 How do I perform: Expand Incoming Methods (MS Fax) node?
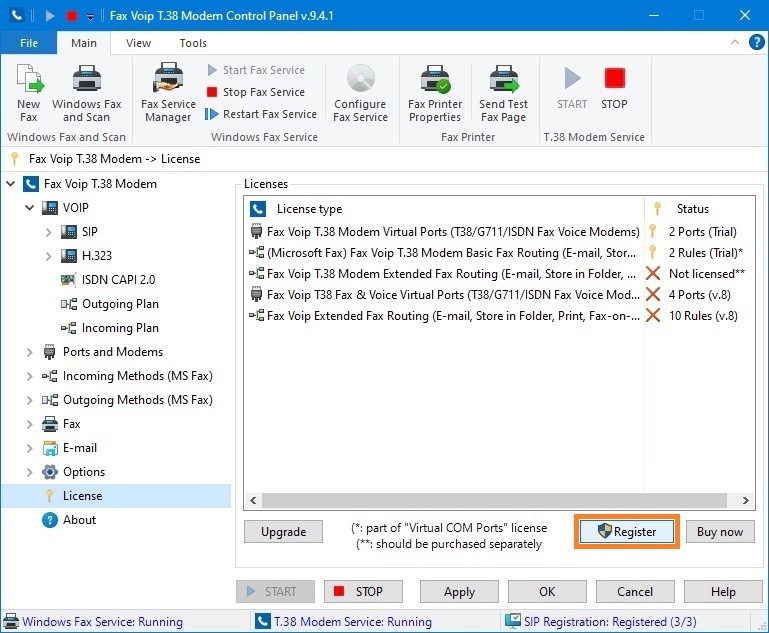coord(29,376)
